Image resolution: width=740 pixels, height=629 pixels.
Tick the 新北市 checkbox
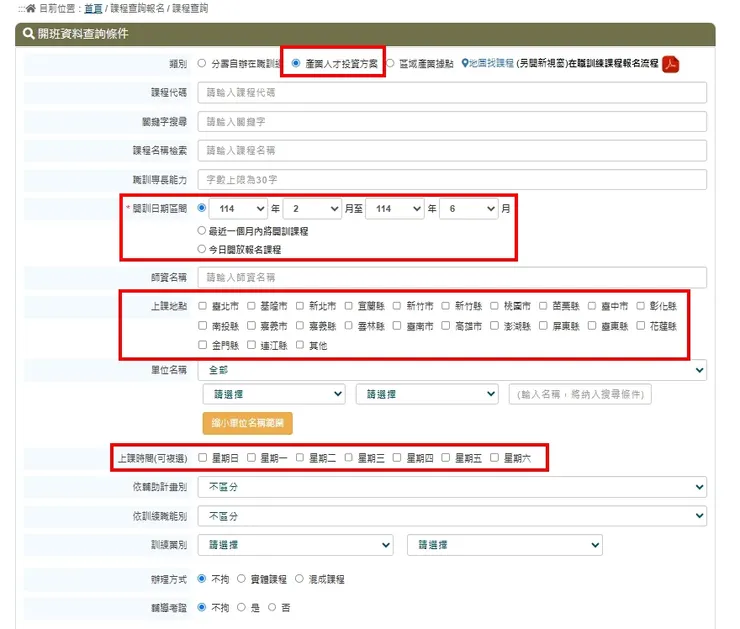click(300, 306)
